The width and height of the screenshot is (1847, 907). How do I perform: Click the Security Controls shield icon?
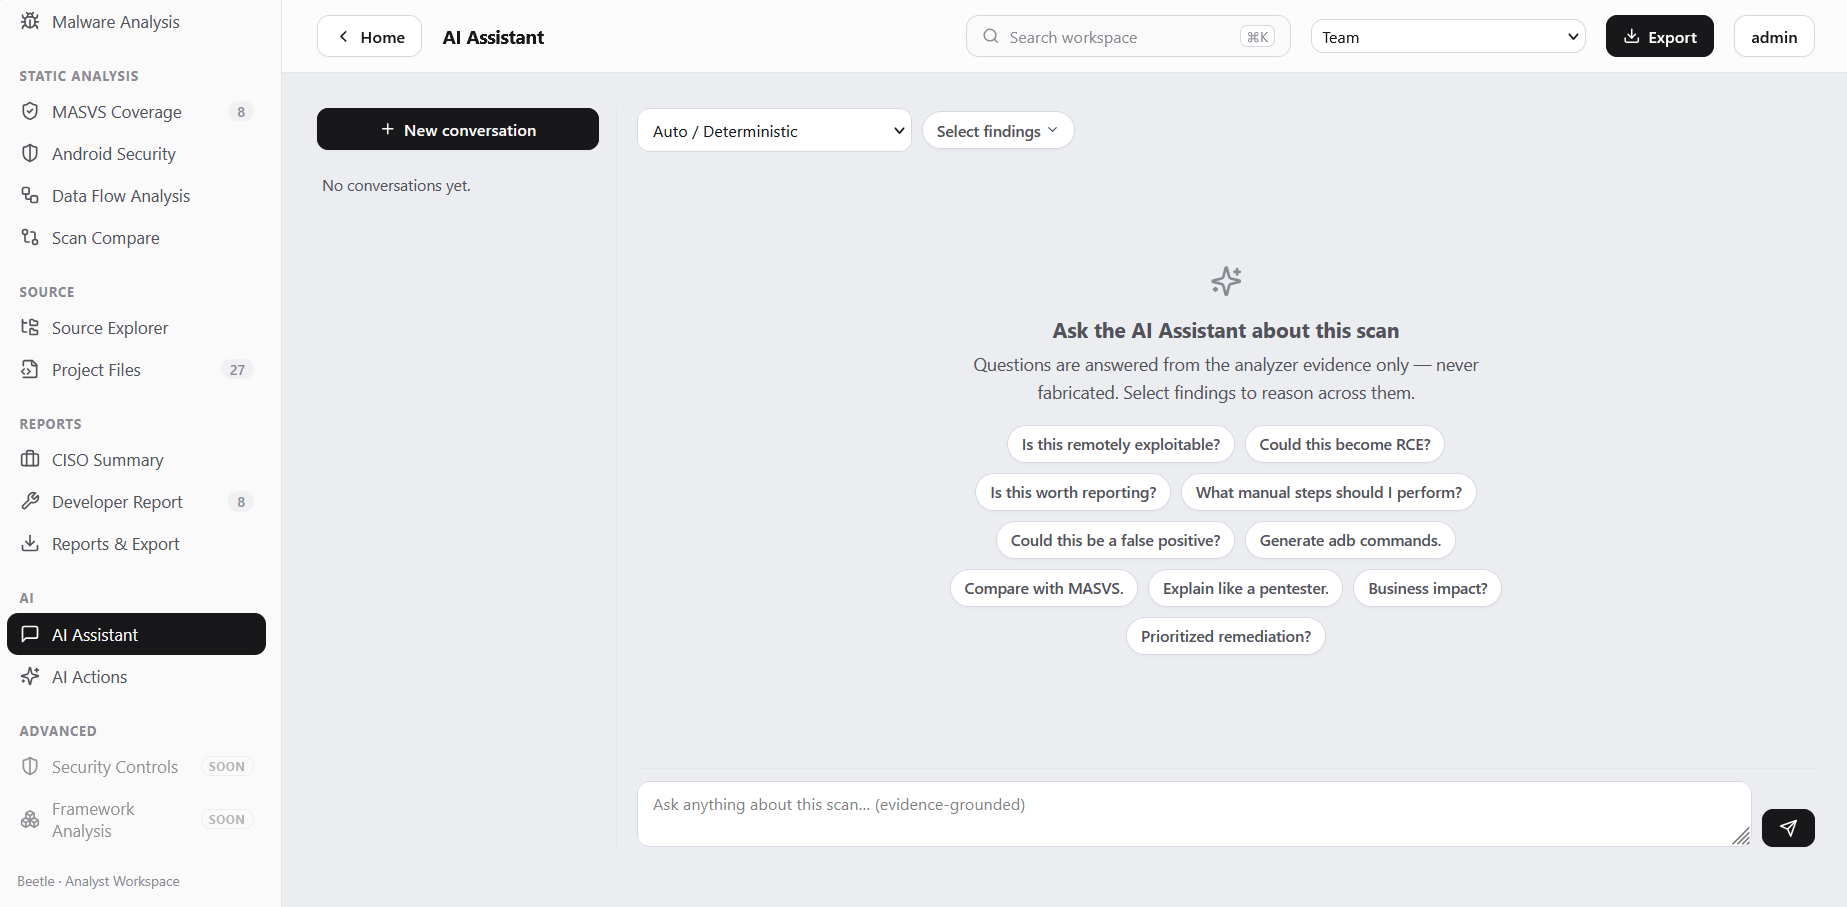tap(30, 766)
